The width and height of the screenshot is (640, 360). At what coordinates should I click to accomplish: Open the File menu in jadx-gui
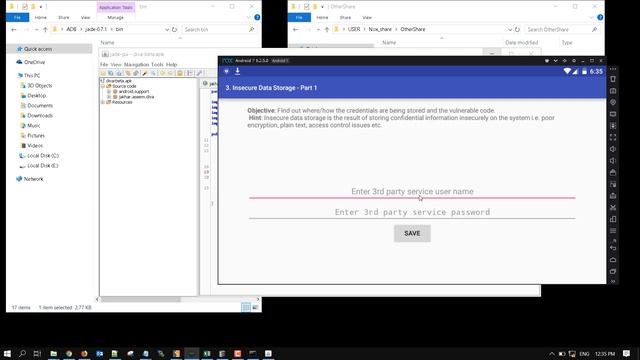[104, 64]
